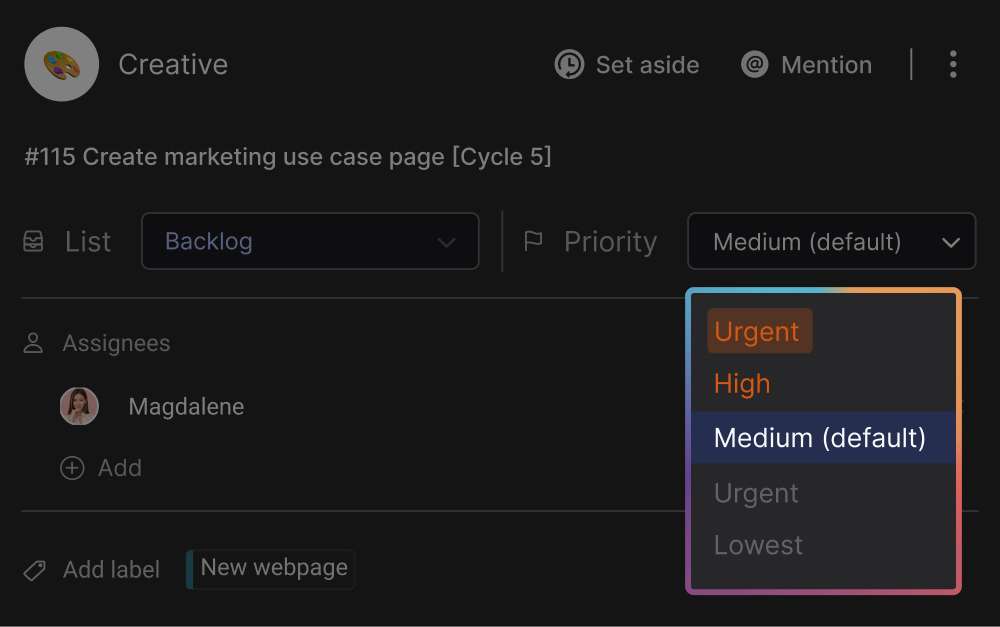Pick Lowest priority option
Screen dimensions: 1000x627
click(x=758, y=545)
